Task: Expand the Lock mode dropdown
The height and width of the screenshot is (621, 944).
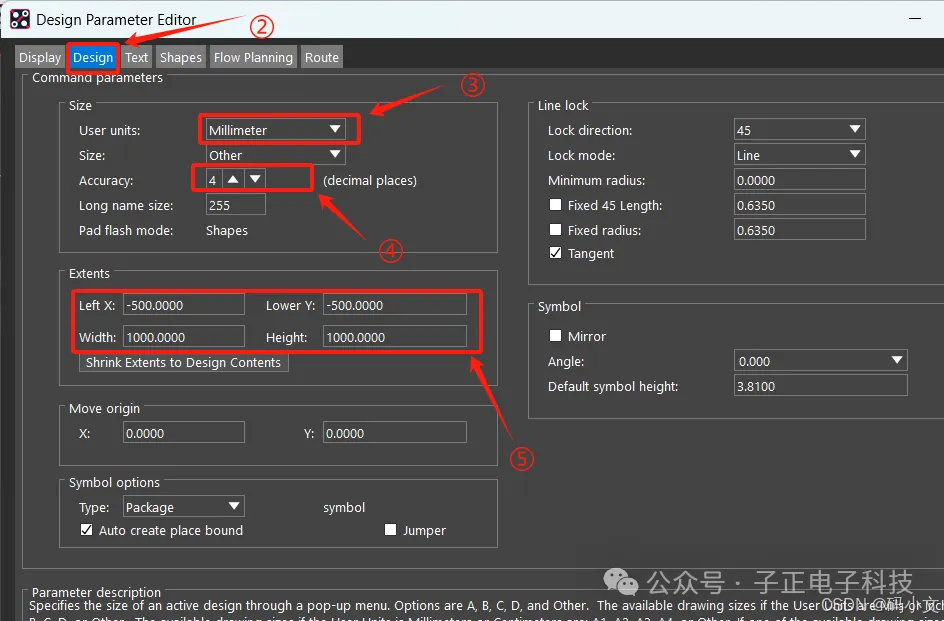Action: pos(800,155)
